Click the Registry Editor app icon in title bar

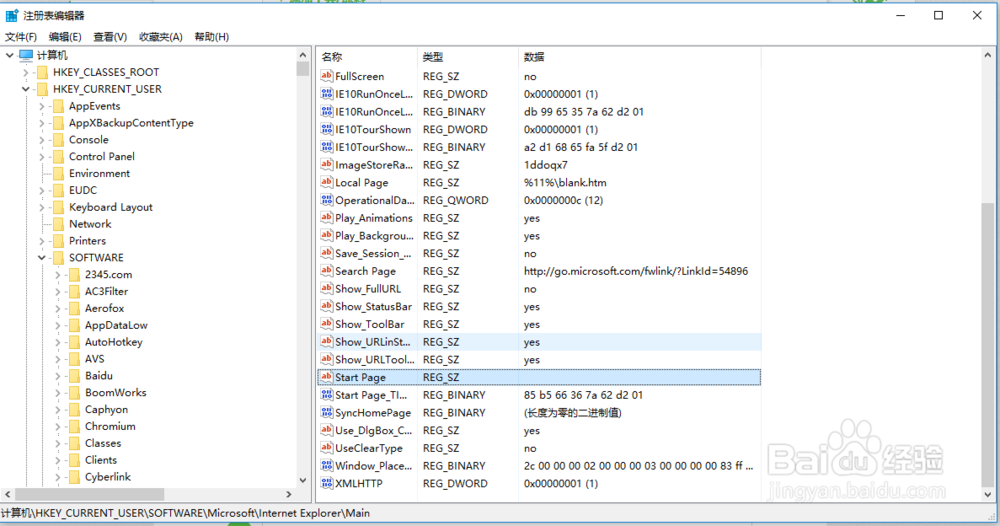coord(11,15)
